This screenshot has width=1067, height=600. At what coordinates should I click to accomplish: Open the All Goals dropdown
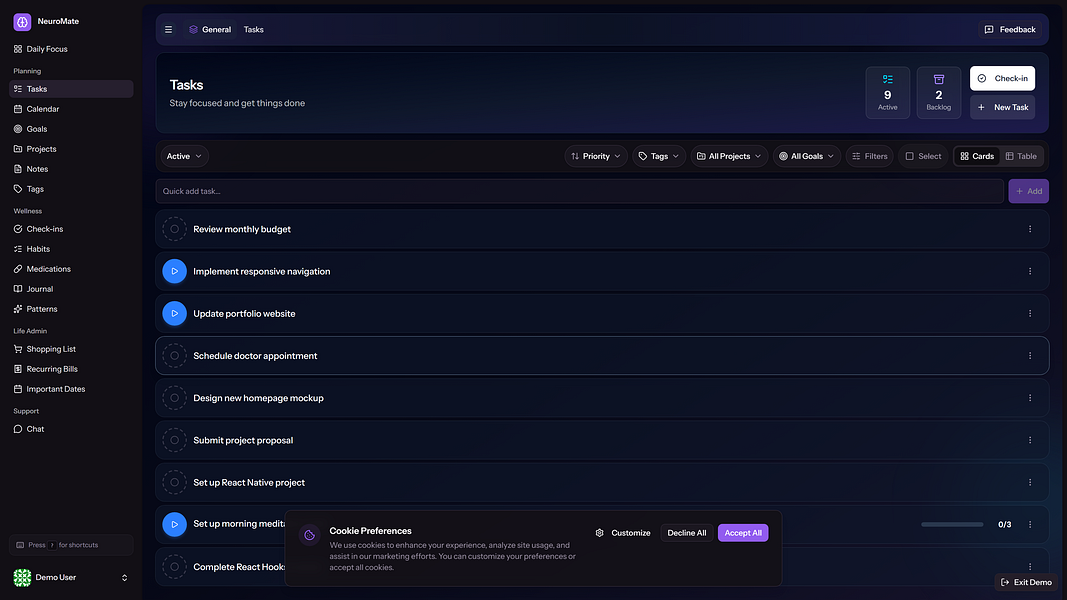pyautogui.click(x=806, y=156)
